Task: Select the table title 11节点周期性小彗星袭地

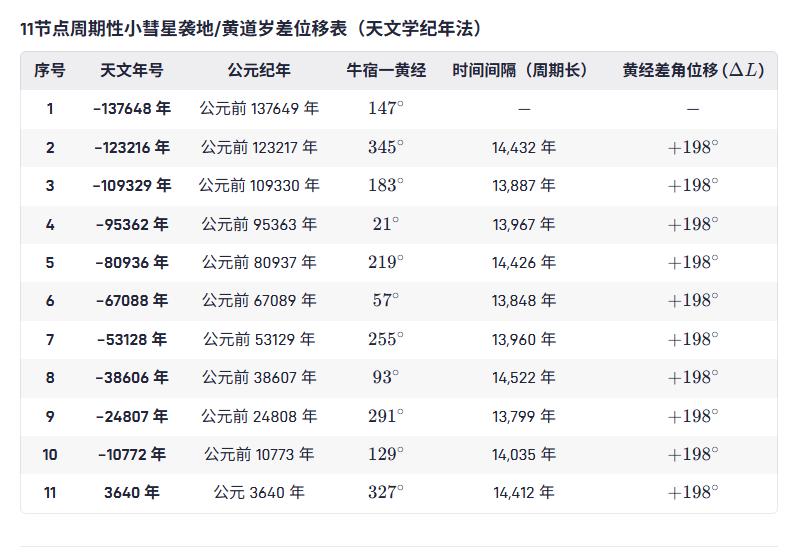Action: pos(118,28)
